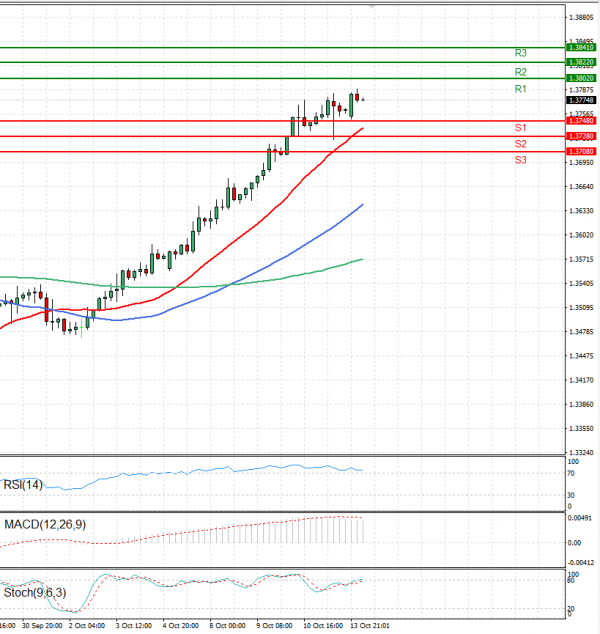Viewport: 600px width, 634px height.
Task: Click the 30 Sep 20:00 time label
Action: click(42, 626)
